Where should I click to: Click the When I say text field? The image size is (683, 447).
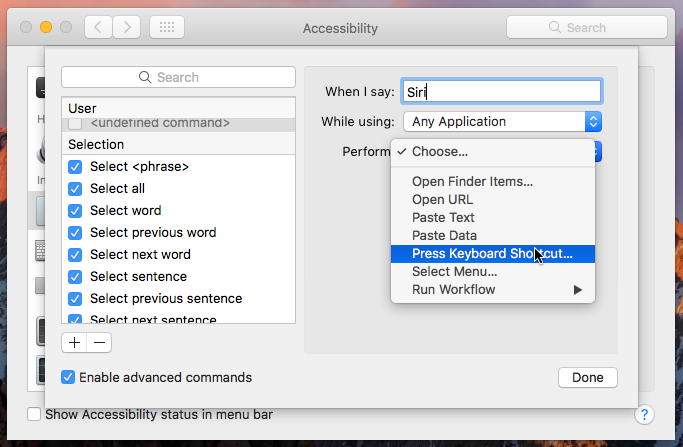coord(502,91)
